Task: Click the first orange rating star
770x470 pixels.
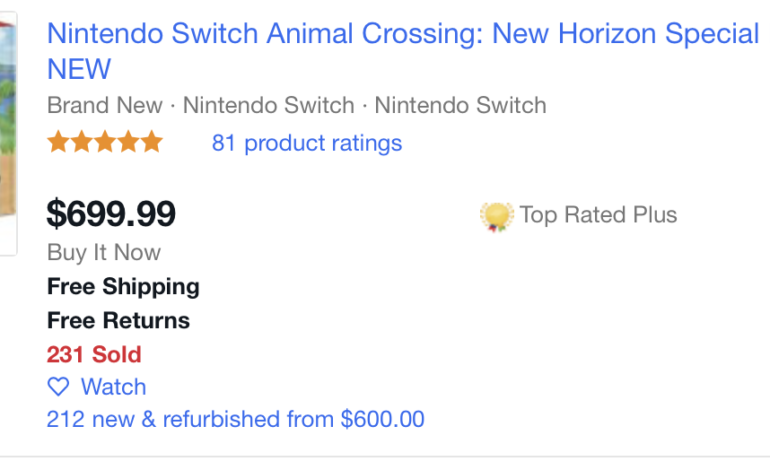Action: pyautogui.click(x=58, y=142)
